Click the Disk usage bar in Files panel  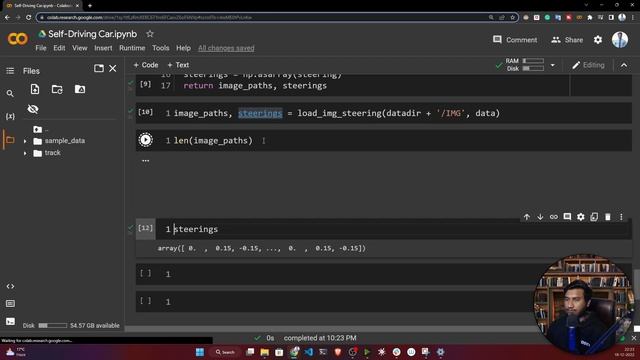click(x=53, y=325)
